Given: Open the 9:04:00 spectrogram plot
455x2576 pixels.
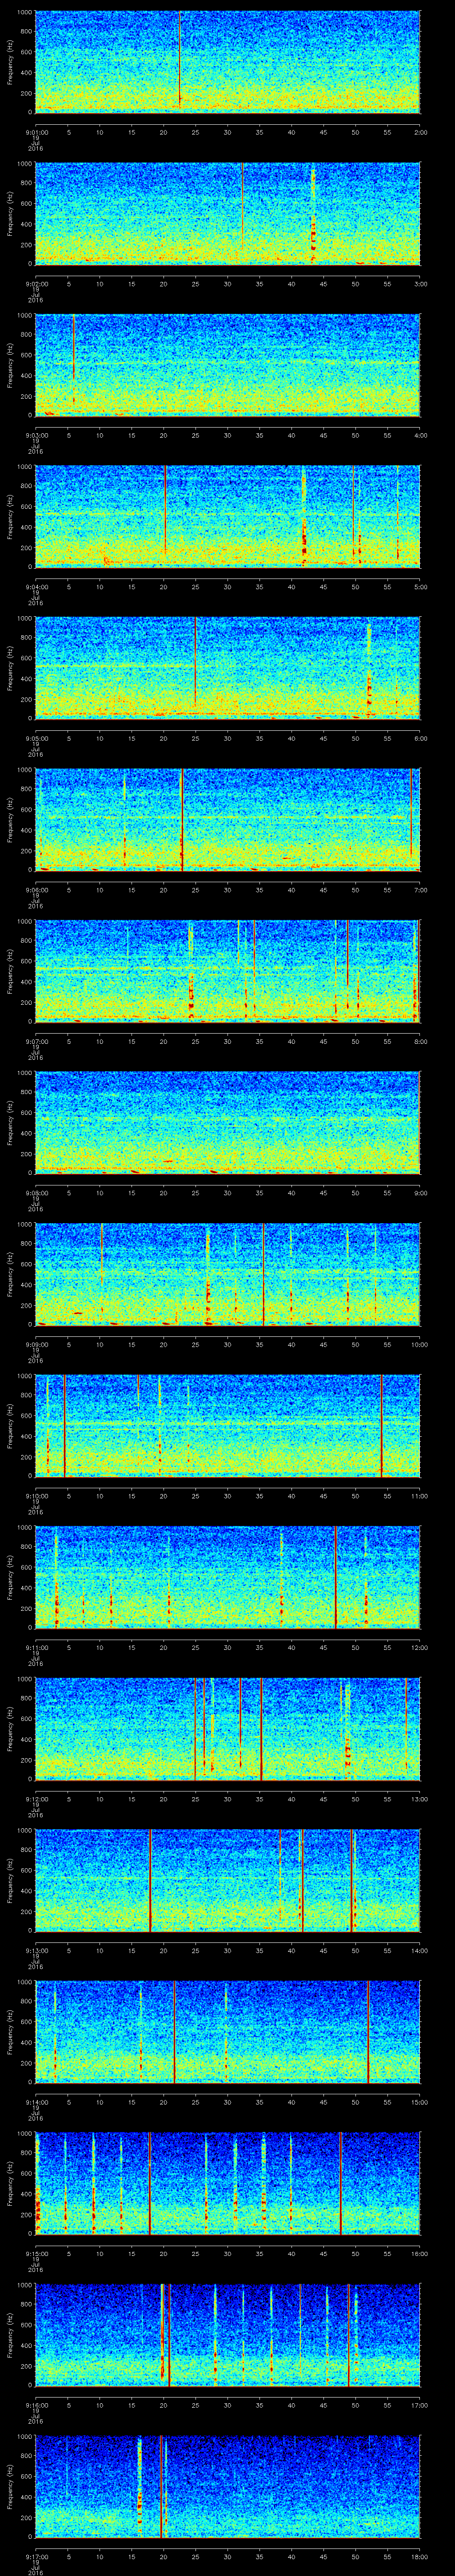Looking at the screenshot, I should click(x=227, y=516).
